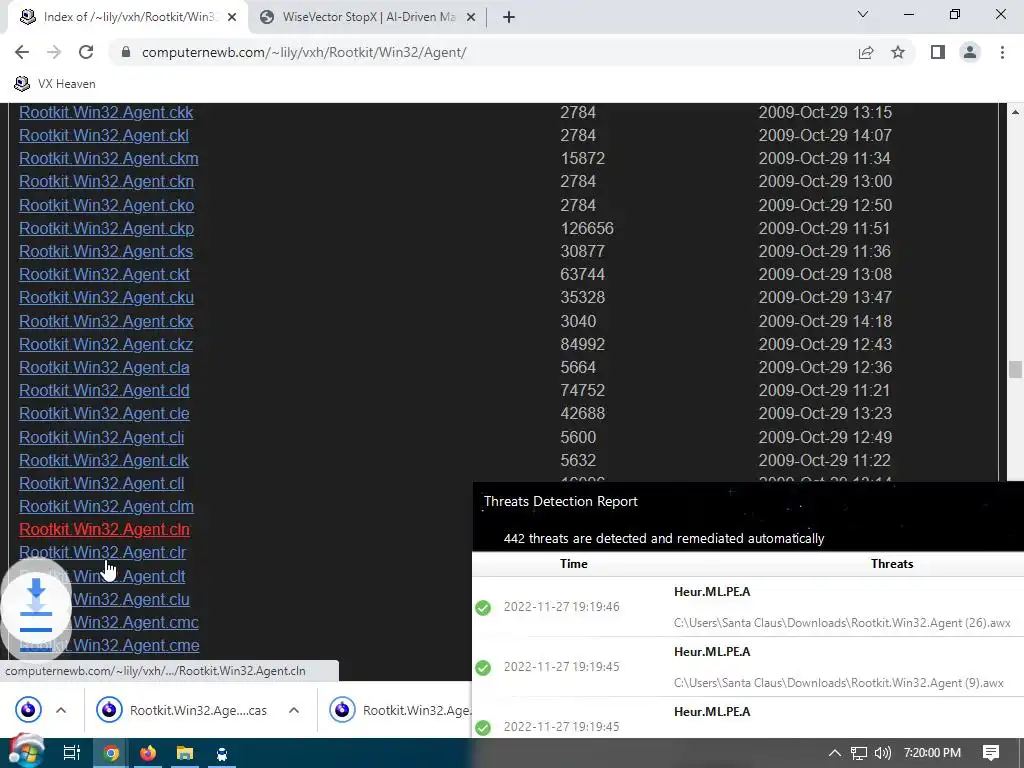
Task: Click the 2009-Oct-29 14:18 date entry
Action: [825, 321]
